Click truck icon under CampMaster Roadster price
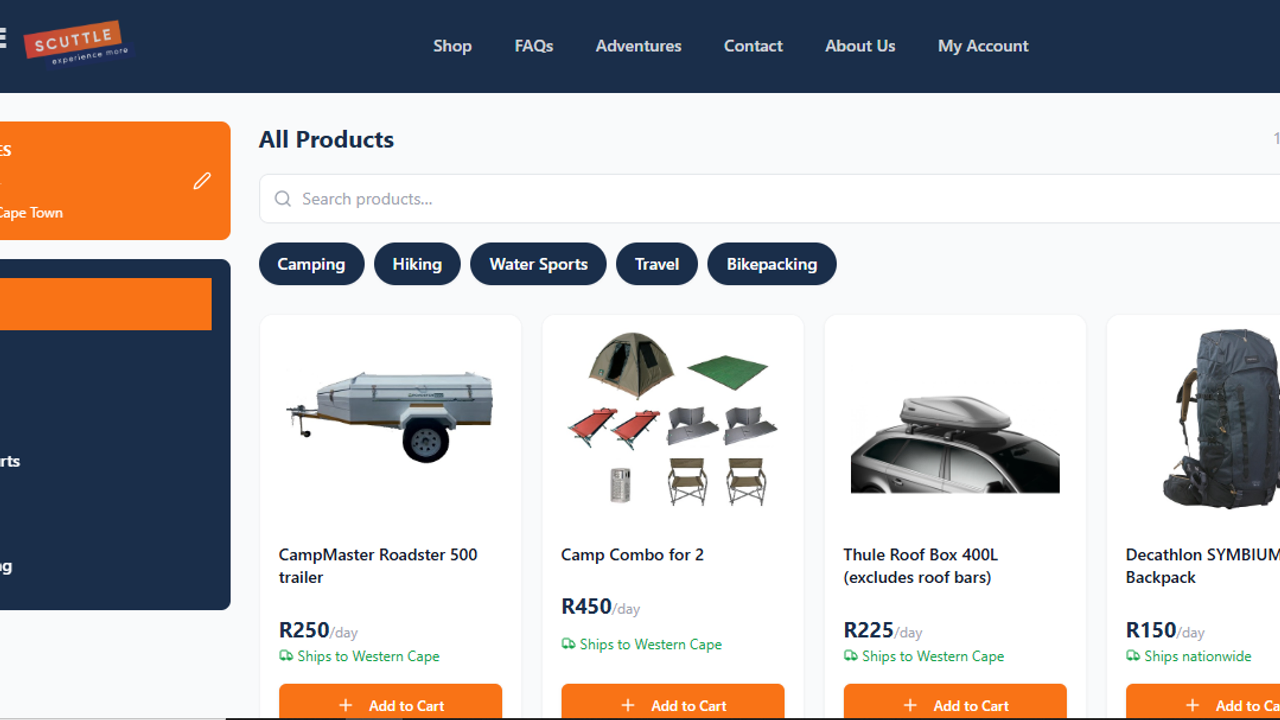This screenshot has height=720, width=1280. pyautogui.click(x=286, y=656)
